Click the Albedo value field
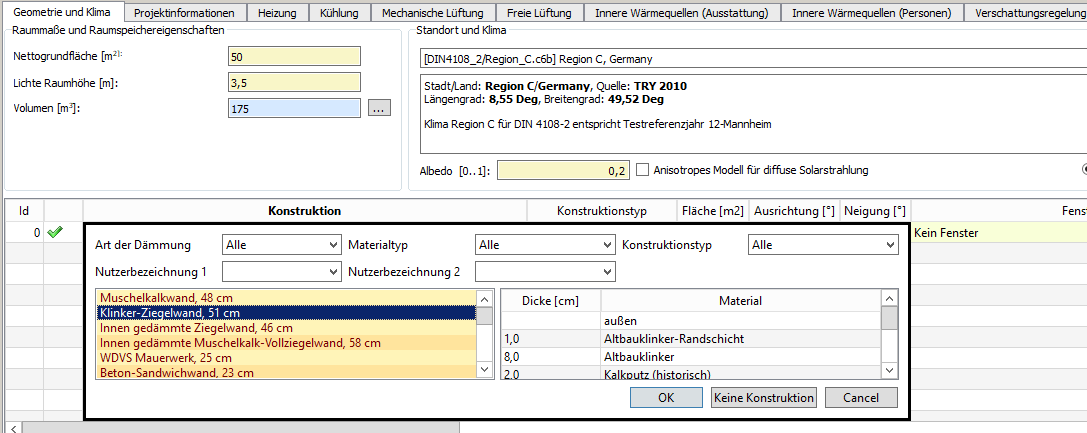The image size is (1087, 433). [x=564, y=170]
